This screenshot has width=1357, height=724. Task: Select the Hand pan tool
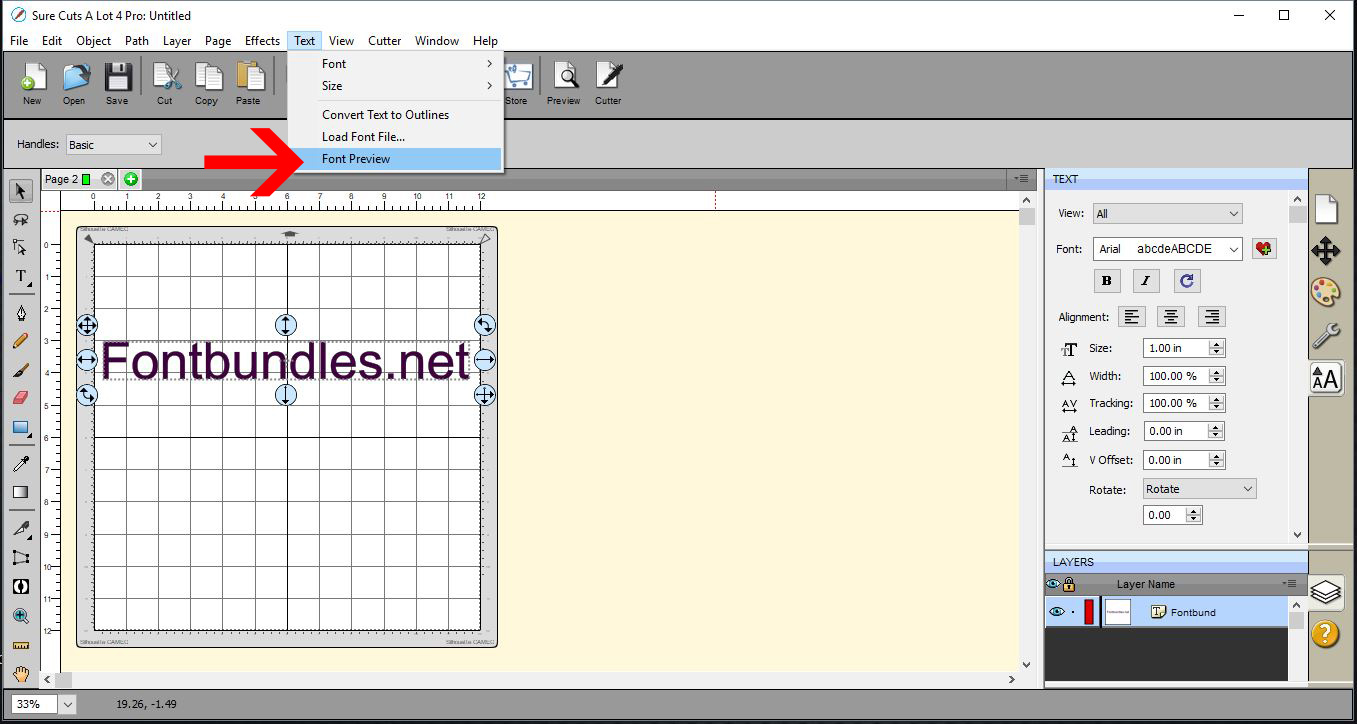click(x=20, y=674)
